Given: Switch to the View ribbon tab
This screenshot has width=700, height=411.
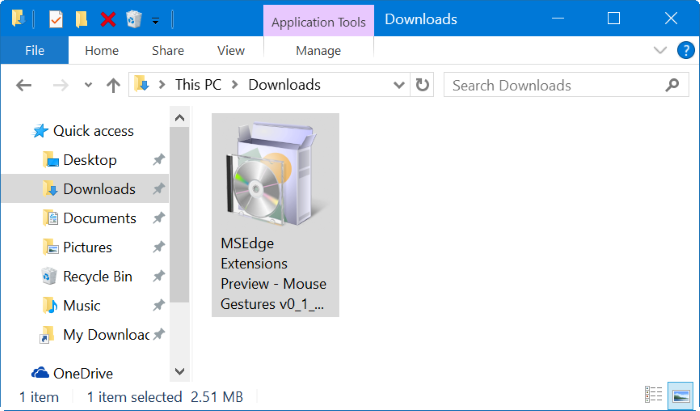Looking at the screenshot, I should point(230,50).
